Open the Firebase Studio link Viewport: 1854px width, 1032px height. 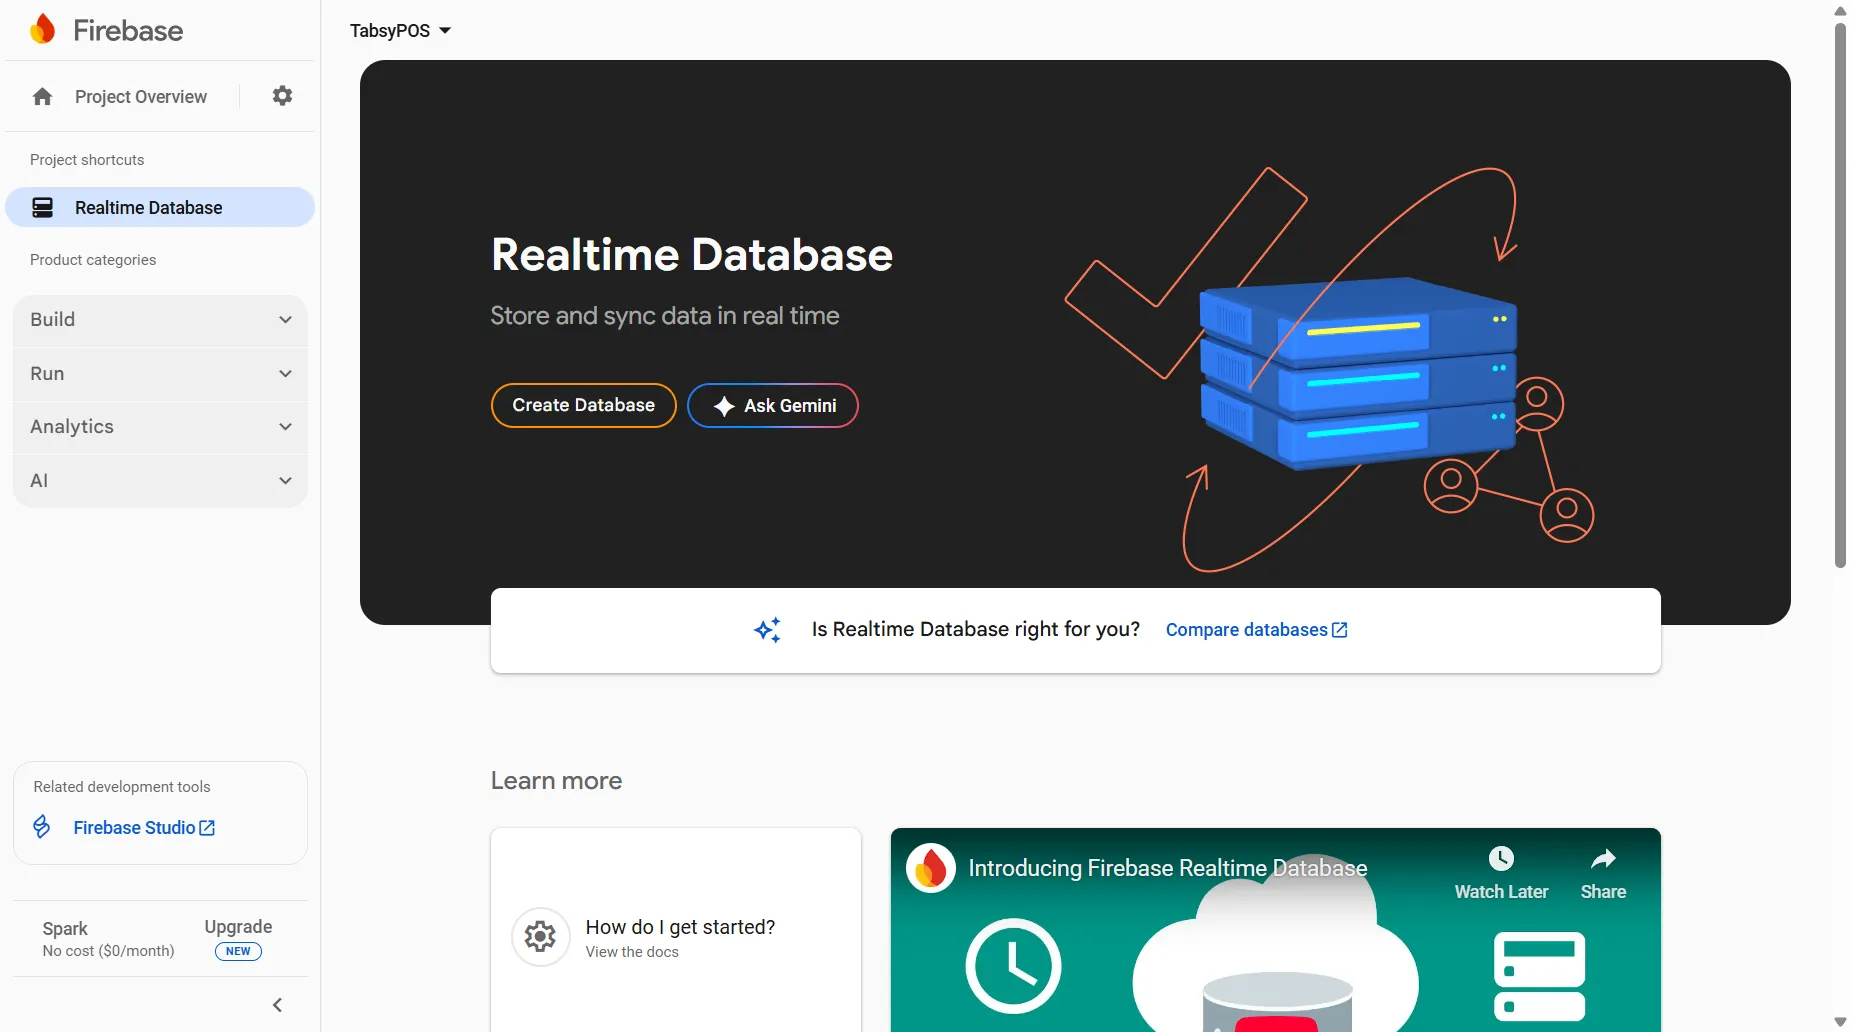pyautogui.click(x=144, y=828)
